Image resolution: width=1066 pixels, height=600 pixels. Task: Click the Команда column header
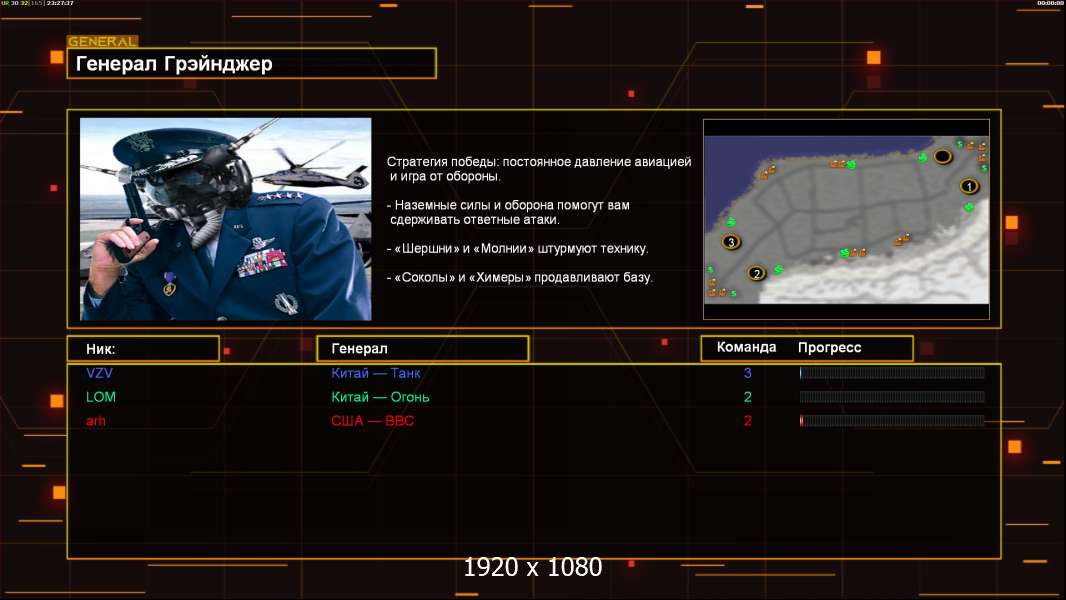tap(746, 348)
